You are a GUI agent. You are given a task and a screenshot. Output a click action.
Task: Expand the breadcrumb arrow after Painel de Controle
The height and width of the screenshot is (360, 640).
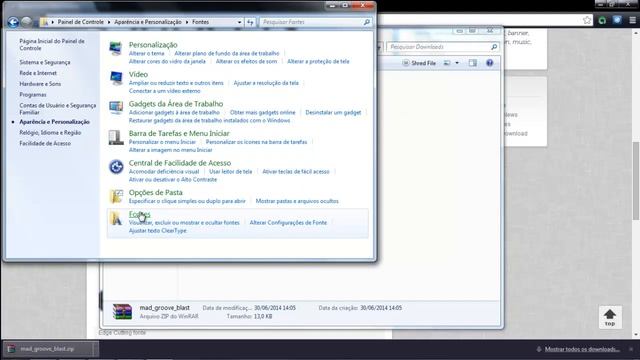(109, 22)
